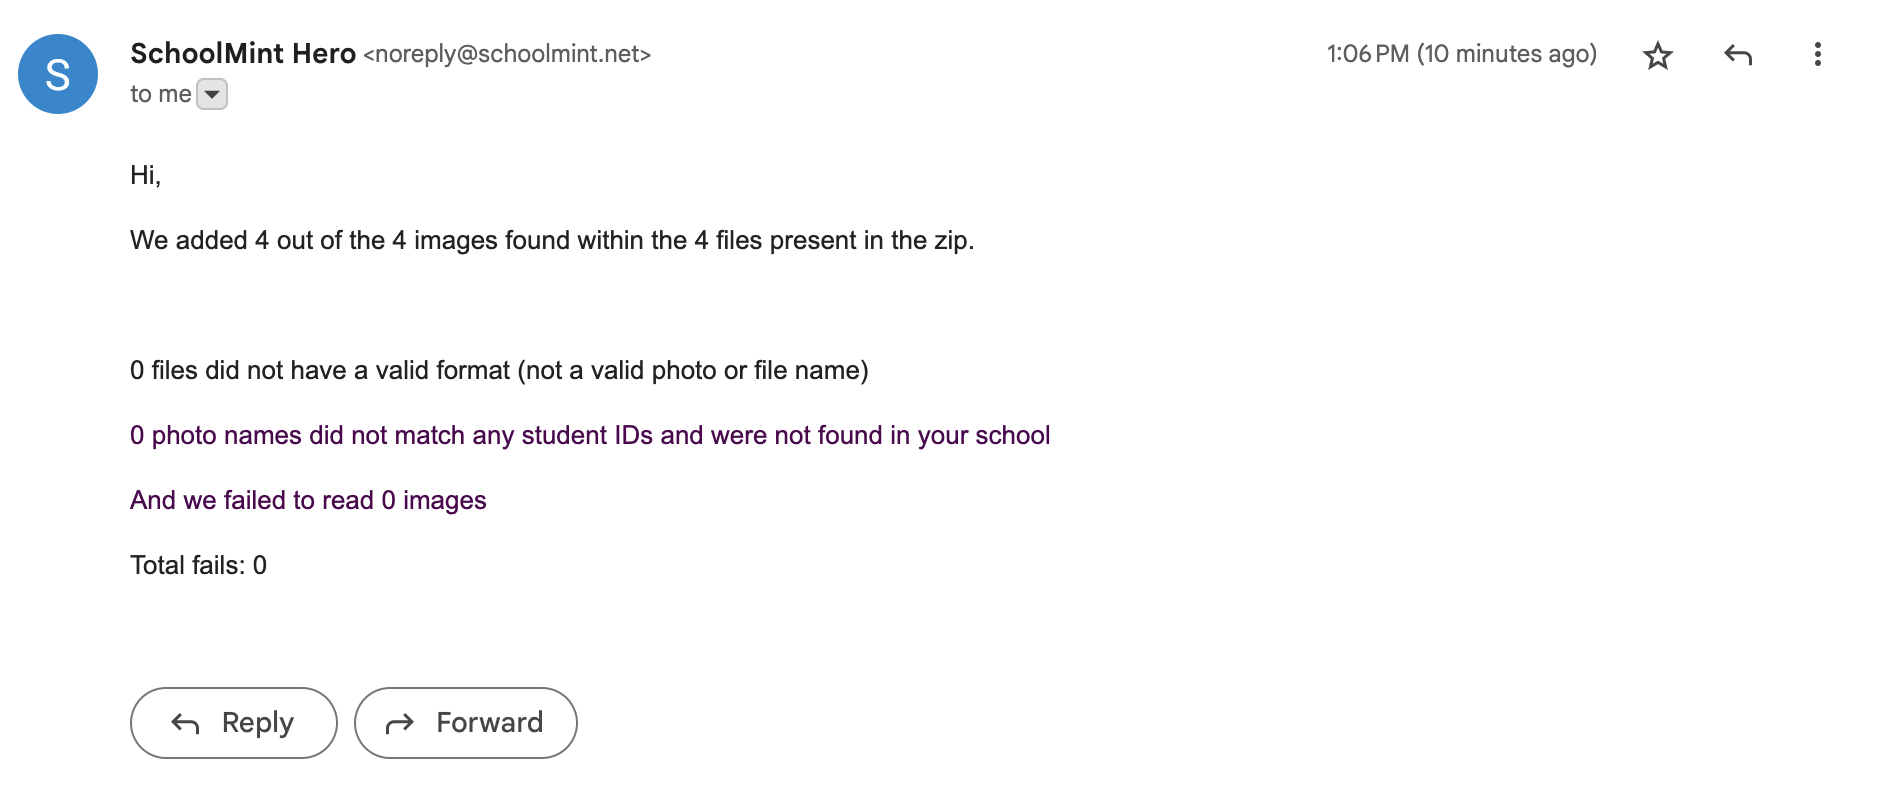Click the "(not a valid photo or file name)" parenthetical
This screenshot has width=1888, height=800.
pos(693,371)
